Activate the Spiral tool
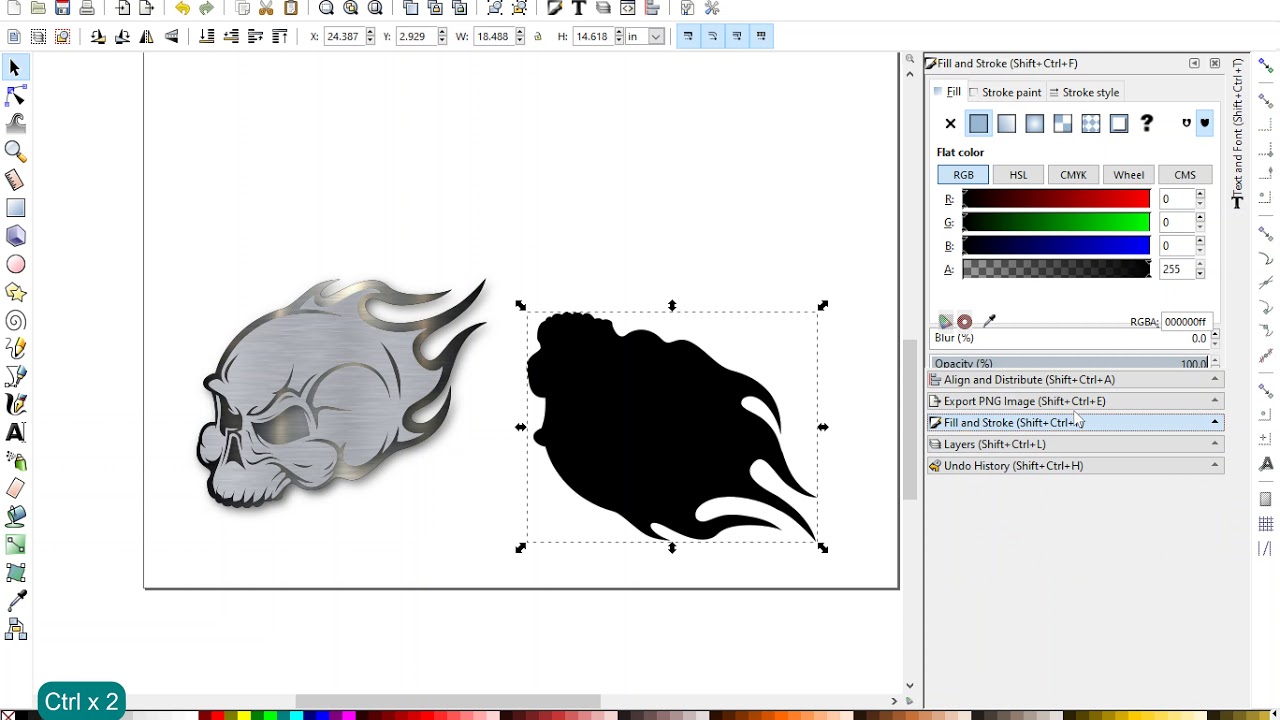This screenshot has width=1280, height=720. pyautogui.click(x=15, y=321)
